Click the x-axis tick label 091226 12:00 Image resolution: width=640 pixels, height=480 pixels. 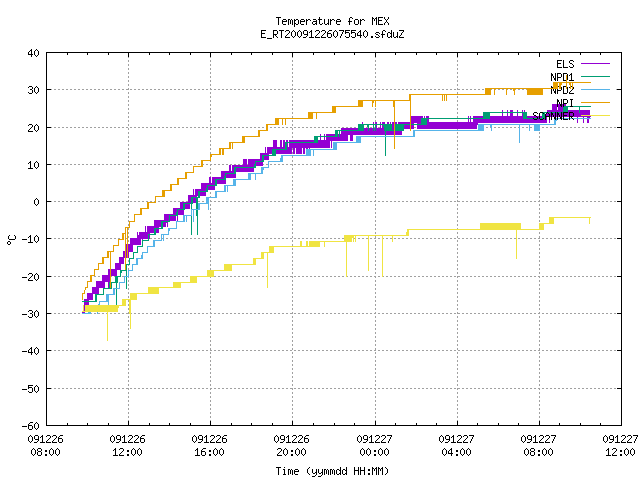(x=127, y=446)
